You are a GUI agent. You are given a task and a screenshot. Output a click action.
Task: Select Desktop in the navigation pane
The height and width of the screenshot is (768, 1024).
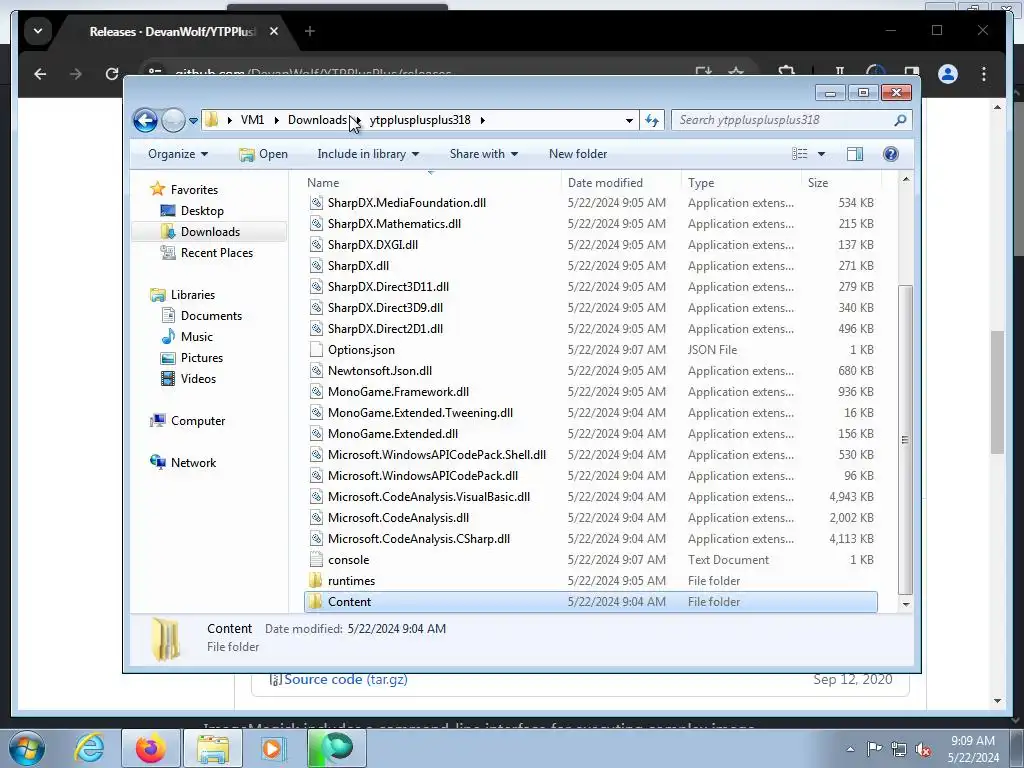coord(202,211)
